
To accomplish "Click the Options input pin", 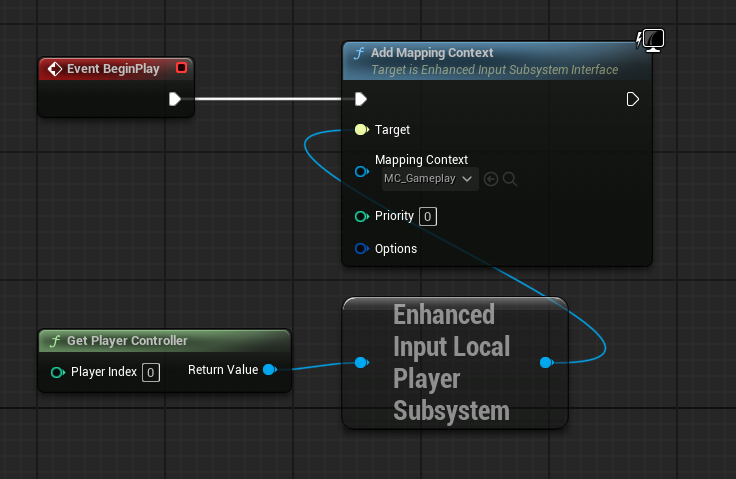I will (x=361, y=249).
